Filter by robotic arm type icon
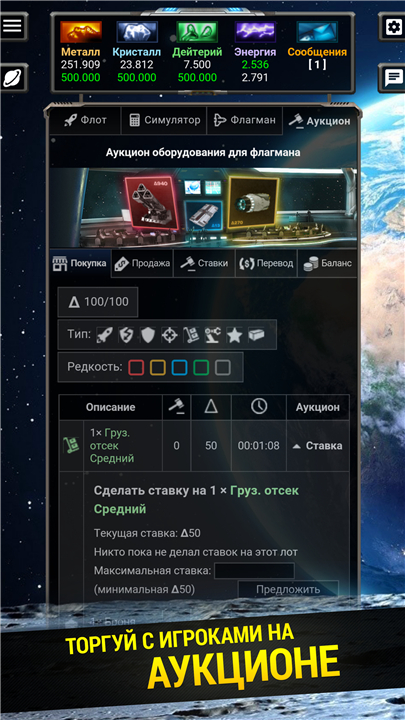Viewport: 405px width, 720px height. (x=213, y=335)
